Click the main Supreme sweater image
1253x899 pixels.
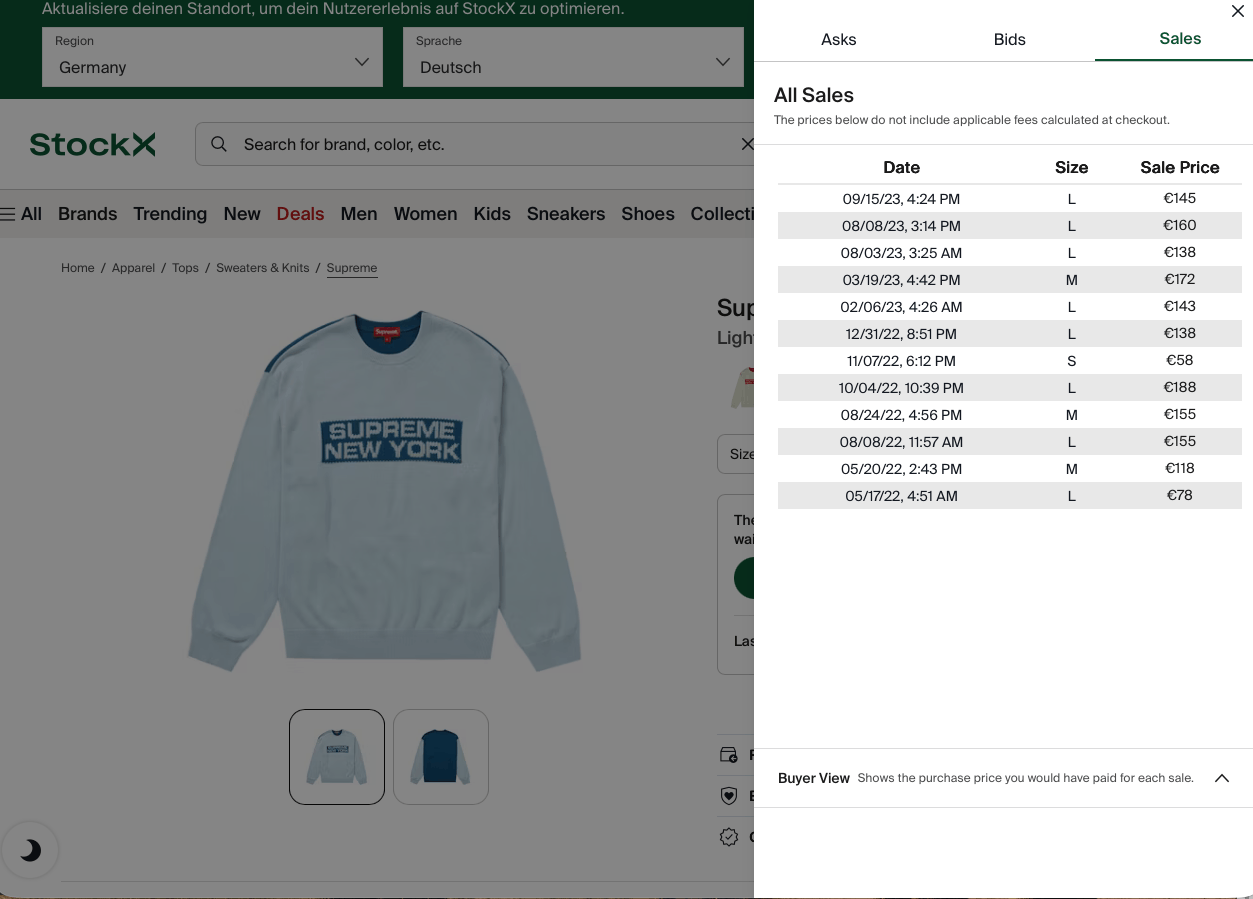pos(385,490)
